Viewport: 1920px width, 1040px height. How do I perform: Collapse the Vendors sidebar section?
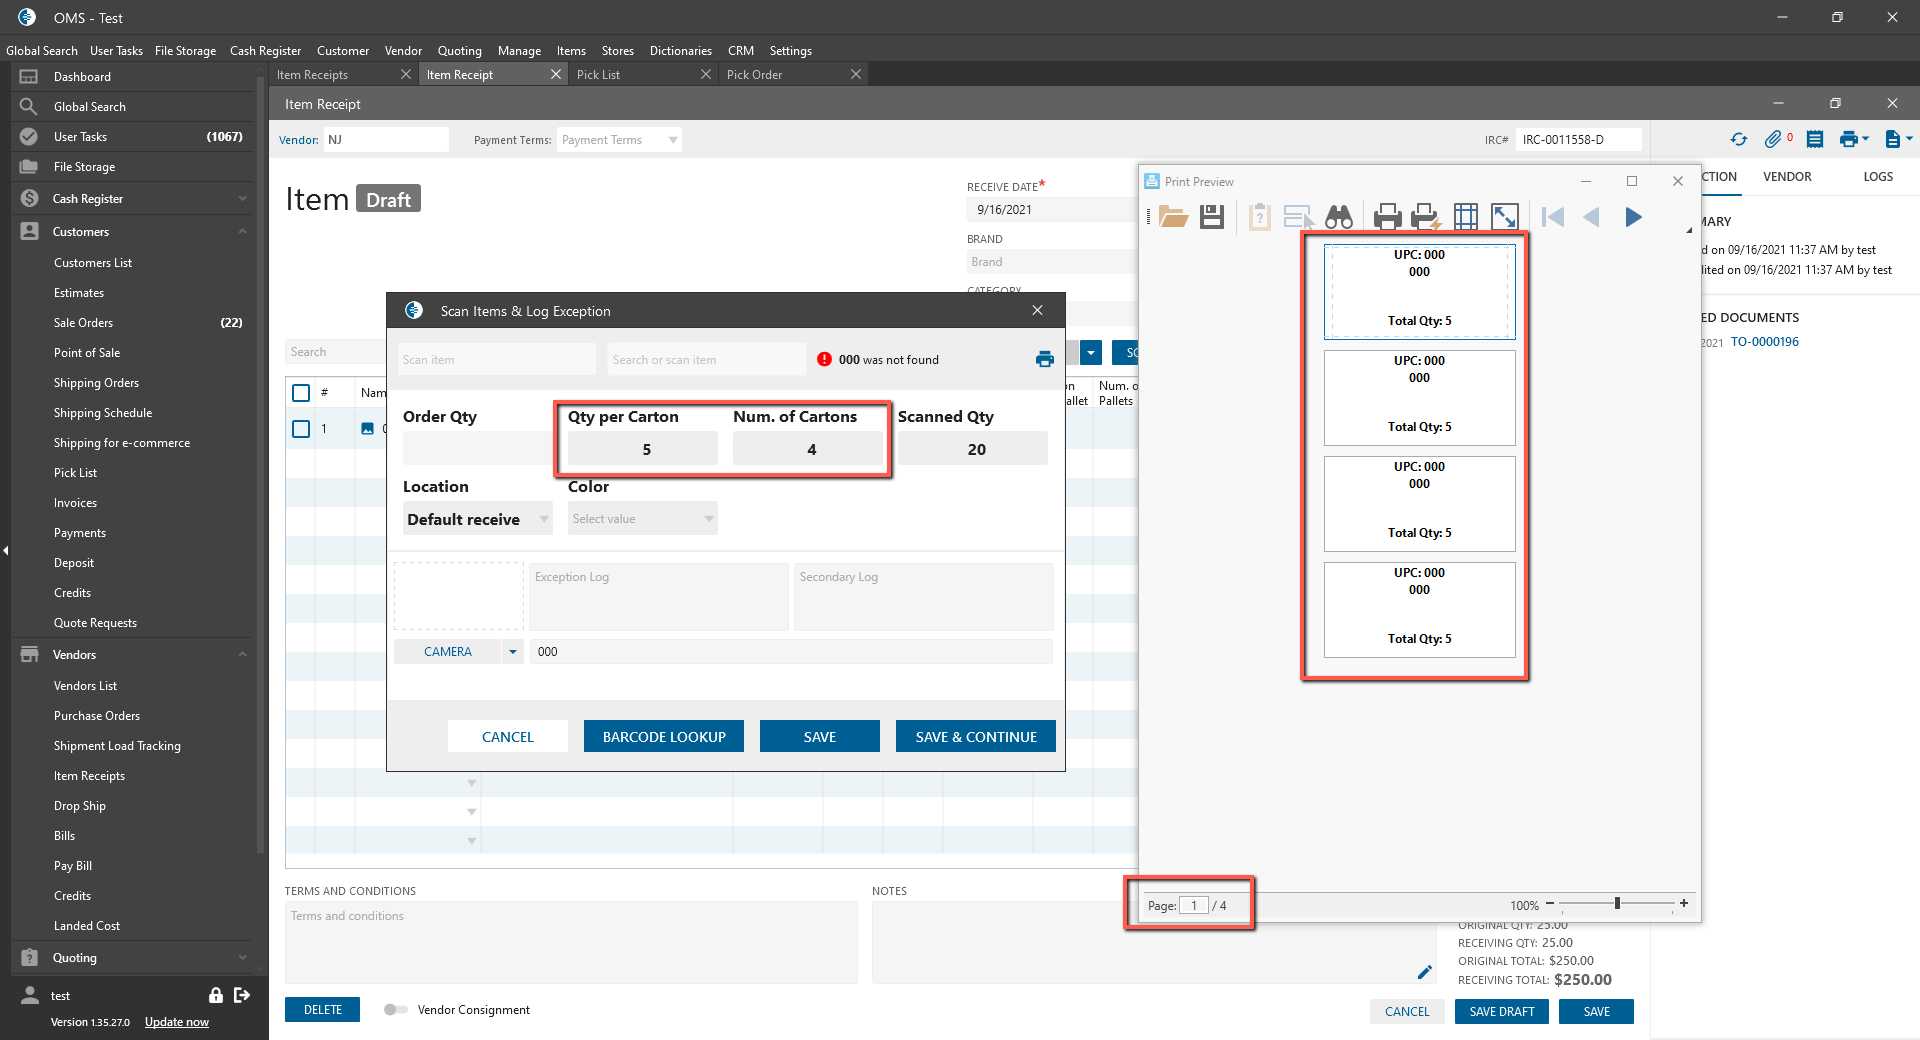(242, 655)
